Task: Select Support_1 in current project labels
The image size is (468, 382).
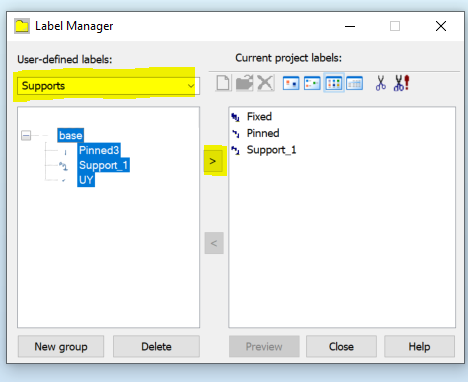Action: [271, 150]
